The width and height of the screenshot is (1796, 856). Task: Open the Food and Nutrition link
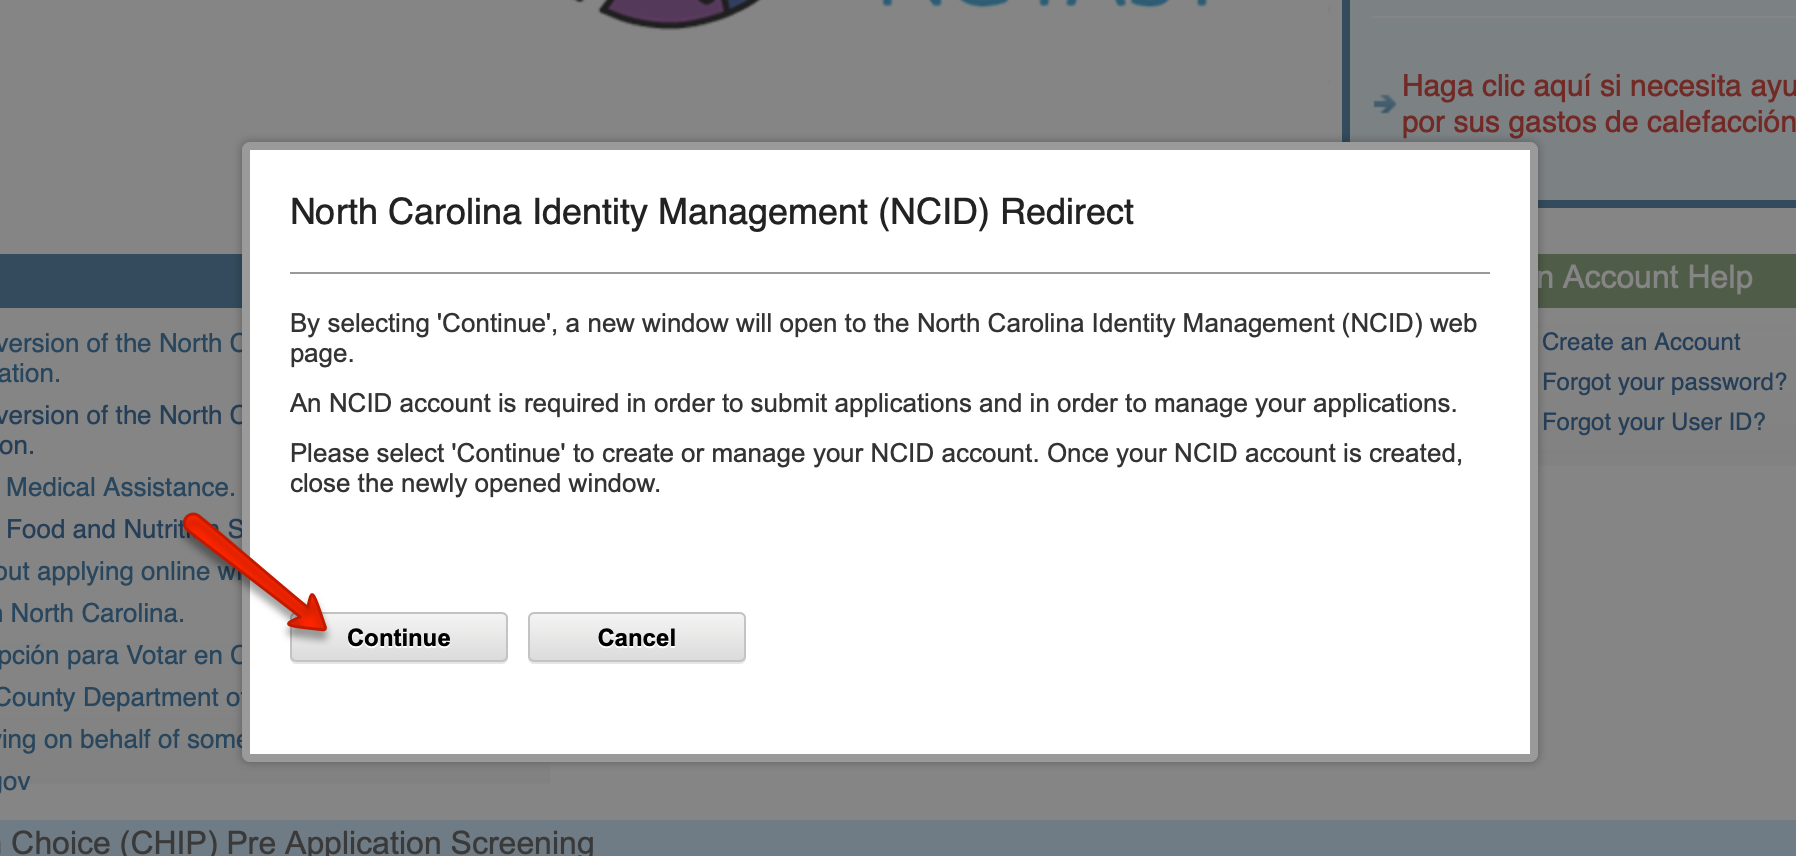pyautogui.click(x=100, y=529)
